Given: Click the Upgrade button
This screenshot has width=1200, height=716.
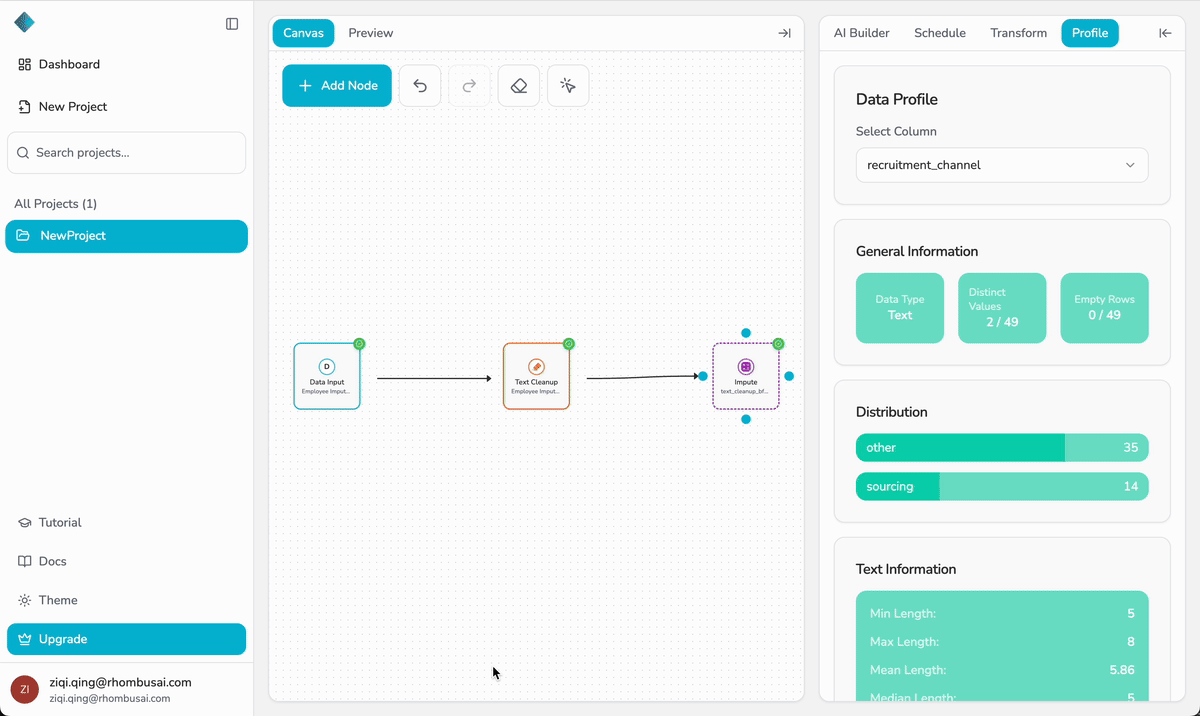Looking at the screenshot, I should pos(126,639).
